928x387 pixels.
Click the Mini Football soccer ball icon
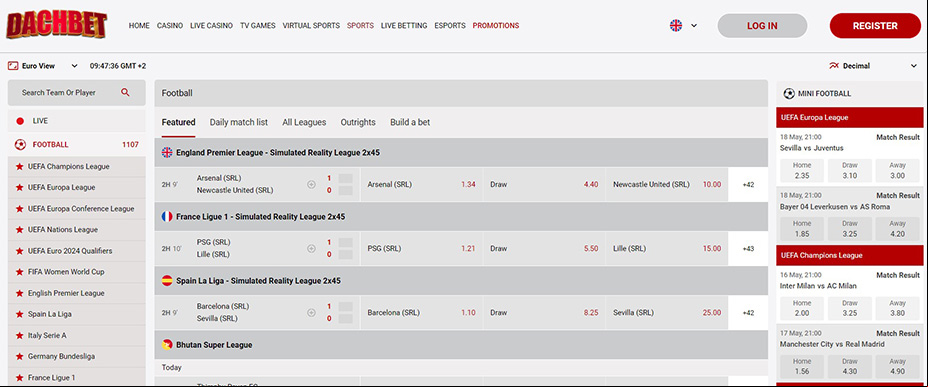(x=789, y=93)
